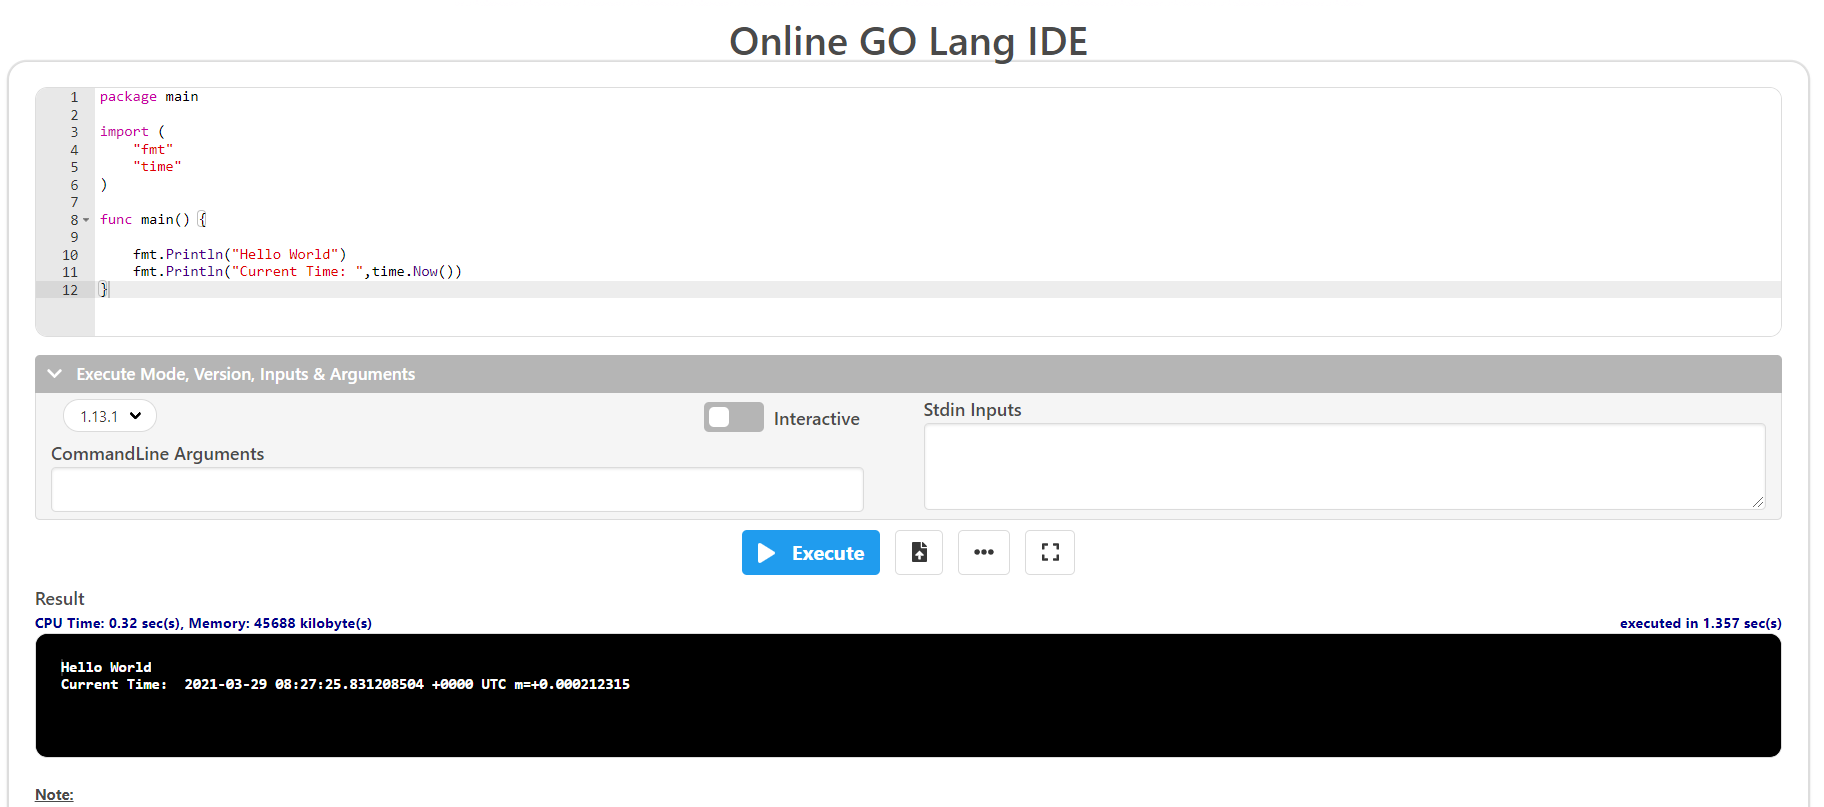
Task: Open the Go version 1.13.1 dropdown
Action: point(110,416)
